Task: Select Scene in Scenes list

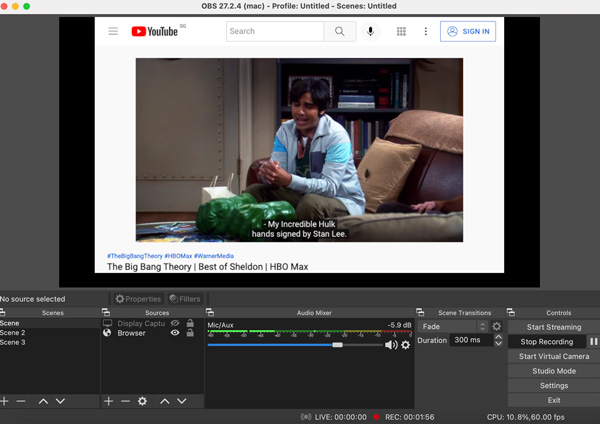Action: coord(49,323)
